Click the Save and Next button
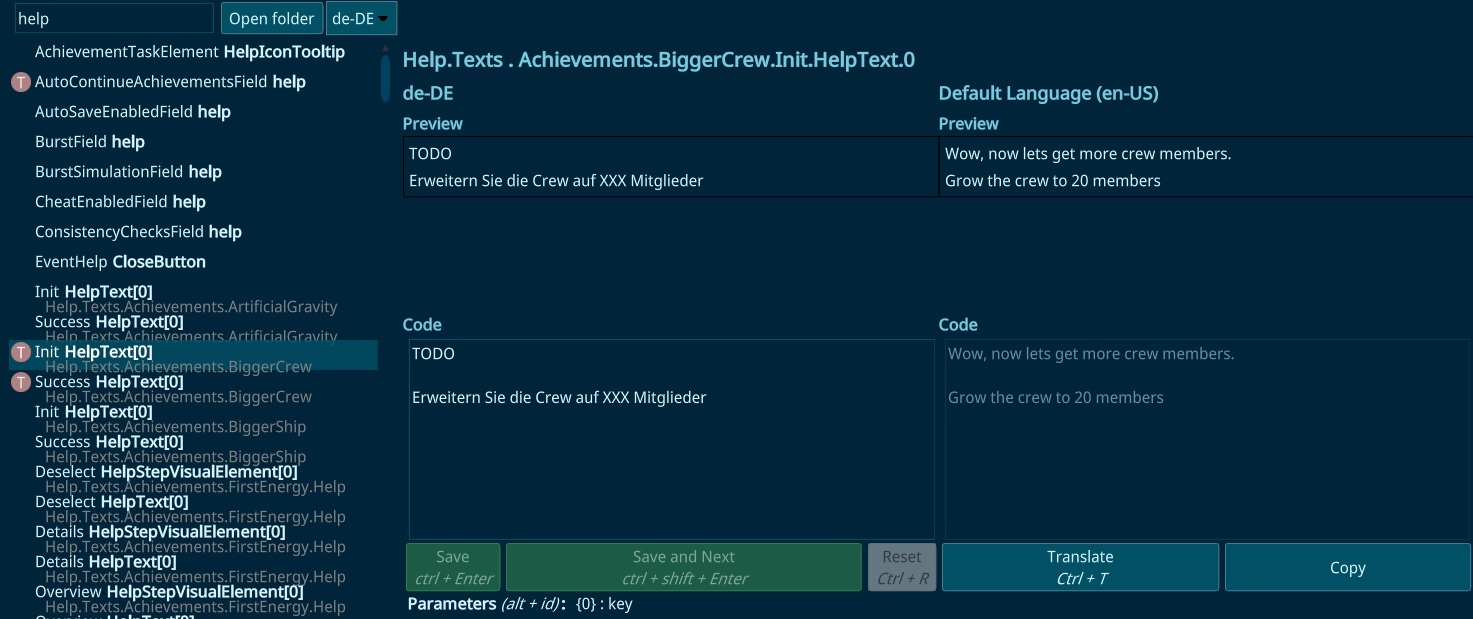The height and width of the screenshot is (619, 1473). click(x=683, y=567)
